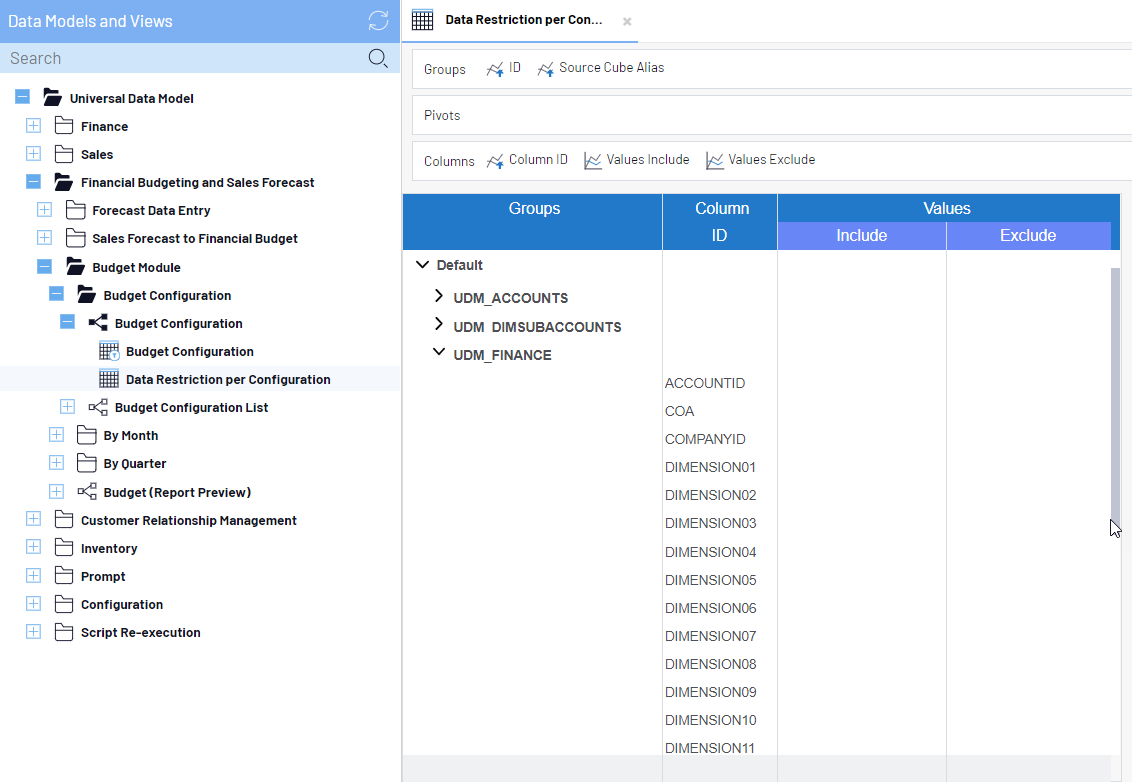Expand the UDM_ACCOUNTS group row
The height and width of the screenshot is (782, 1132).
438,297
